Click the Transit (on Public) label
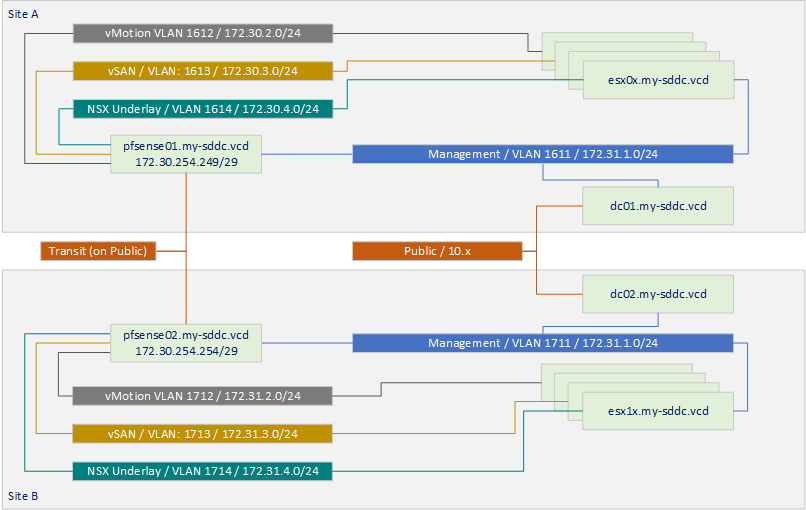Viewport: 806px width, 510px height. point(98,251)
